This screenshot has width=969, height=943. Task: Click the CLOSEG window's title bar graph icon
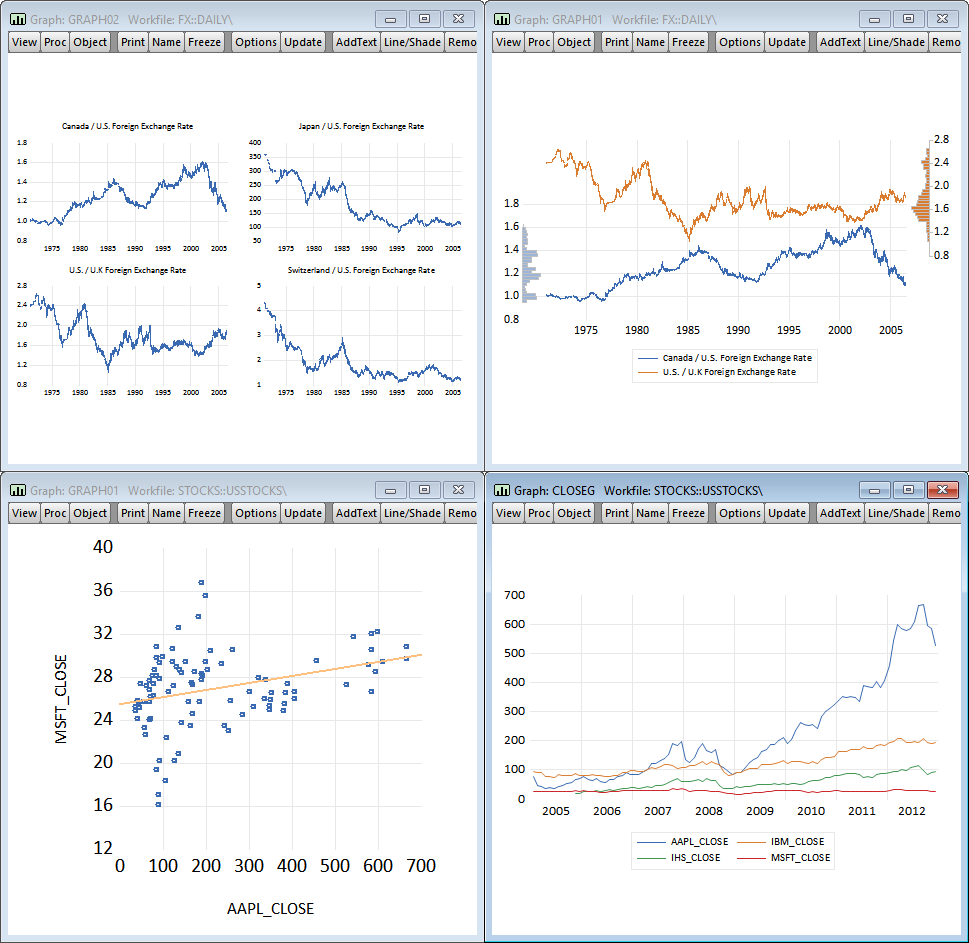501,490
